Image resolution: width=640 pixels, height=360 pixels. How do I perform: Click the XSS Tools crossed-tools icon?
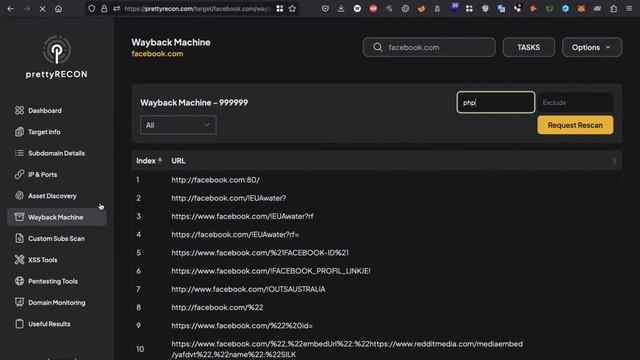pyautogui.click(x=19, y=260)
